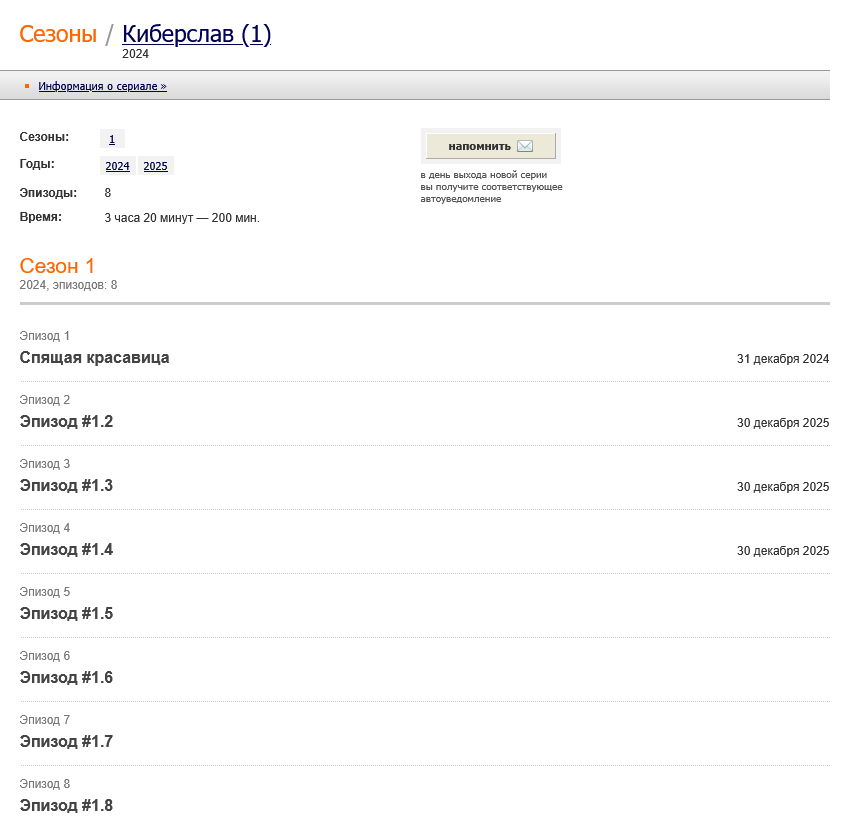The height and width of the screenshot is (828, 850).
Task: Click the orange bullet beside Информация о сериале
Action: point(27,86)
